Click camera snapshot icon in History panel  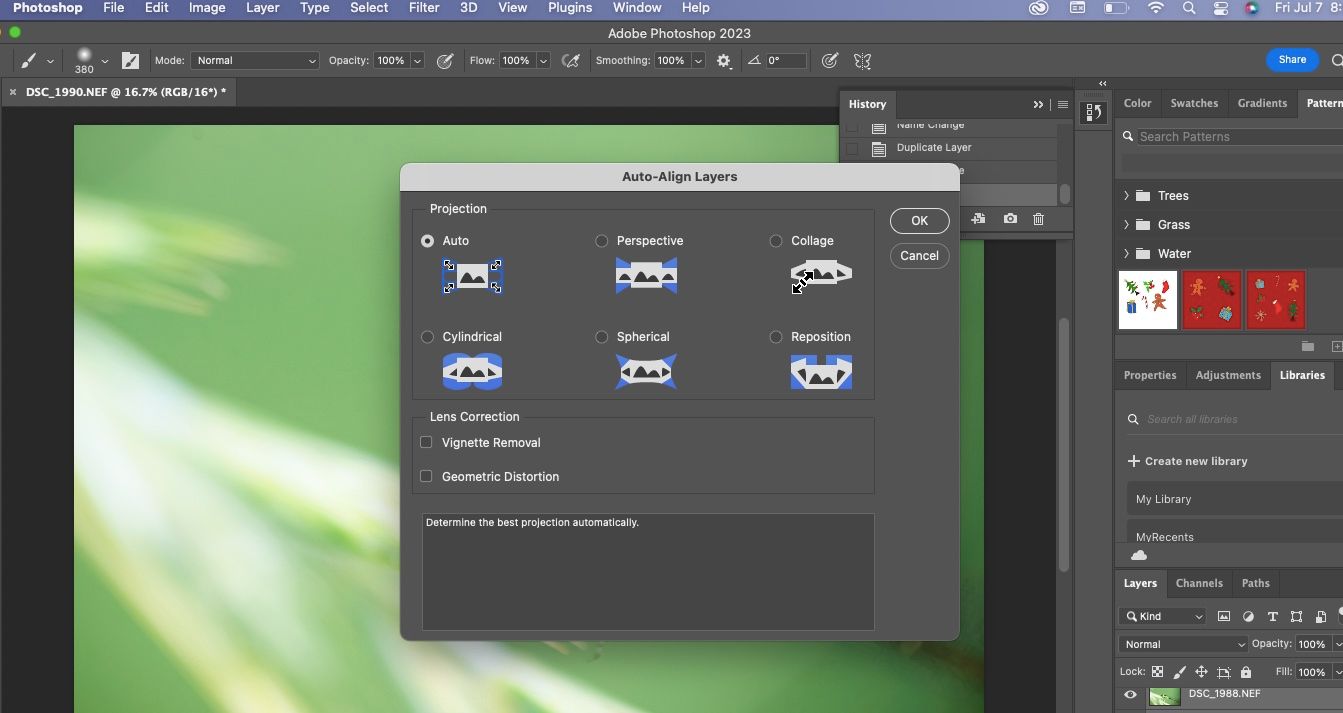coord(1010,219)
